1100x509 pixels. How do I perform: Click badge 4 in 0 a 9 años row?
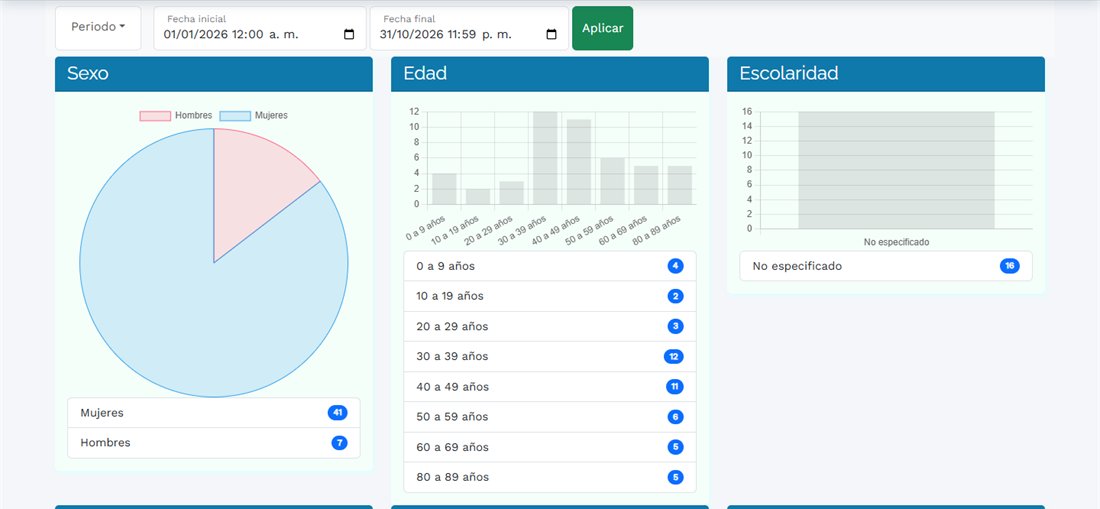pyautogui.click(x=676, y=266)
